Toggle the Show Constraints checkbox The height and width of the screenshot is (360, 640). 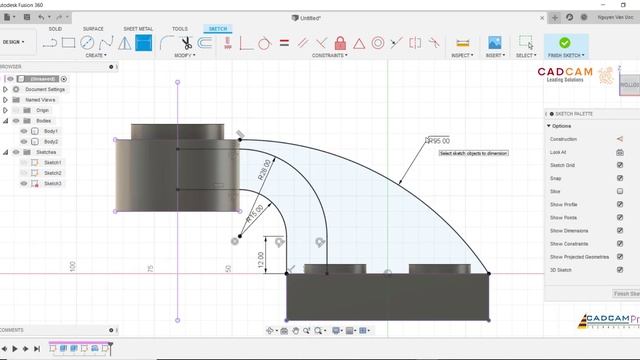tap(620, 244)
